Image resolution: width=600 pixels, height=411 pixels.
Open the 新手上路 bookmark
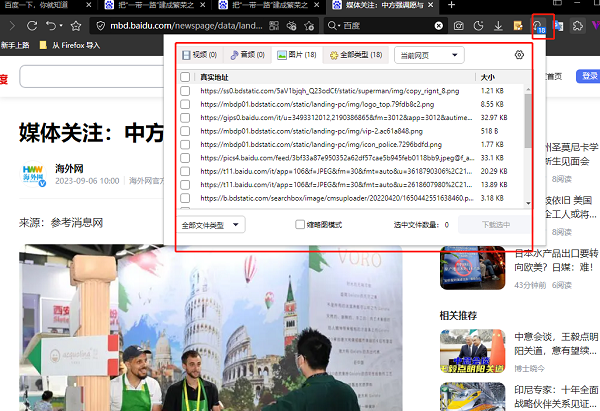pos(15,45)
